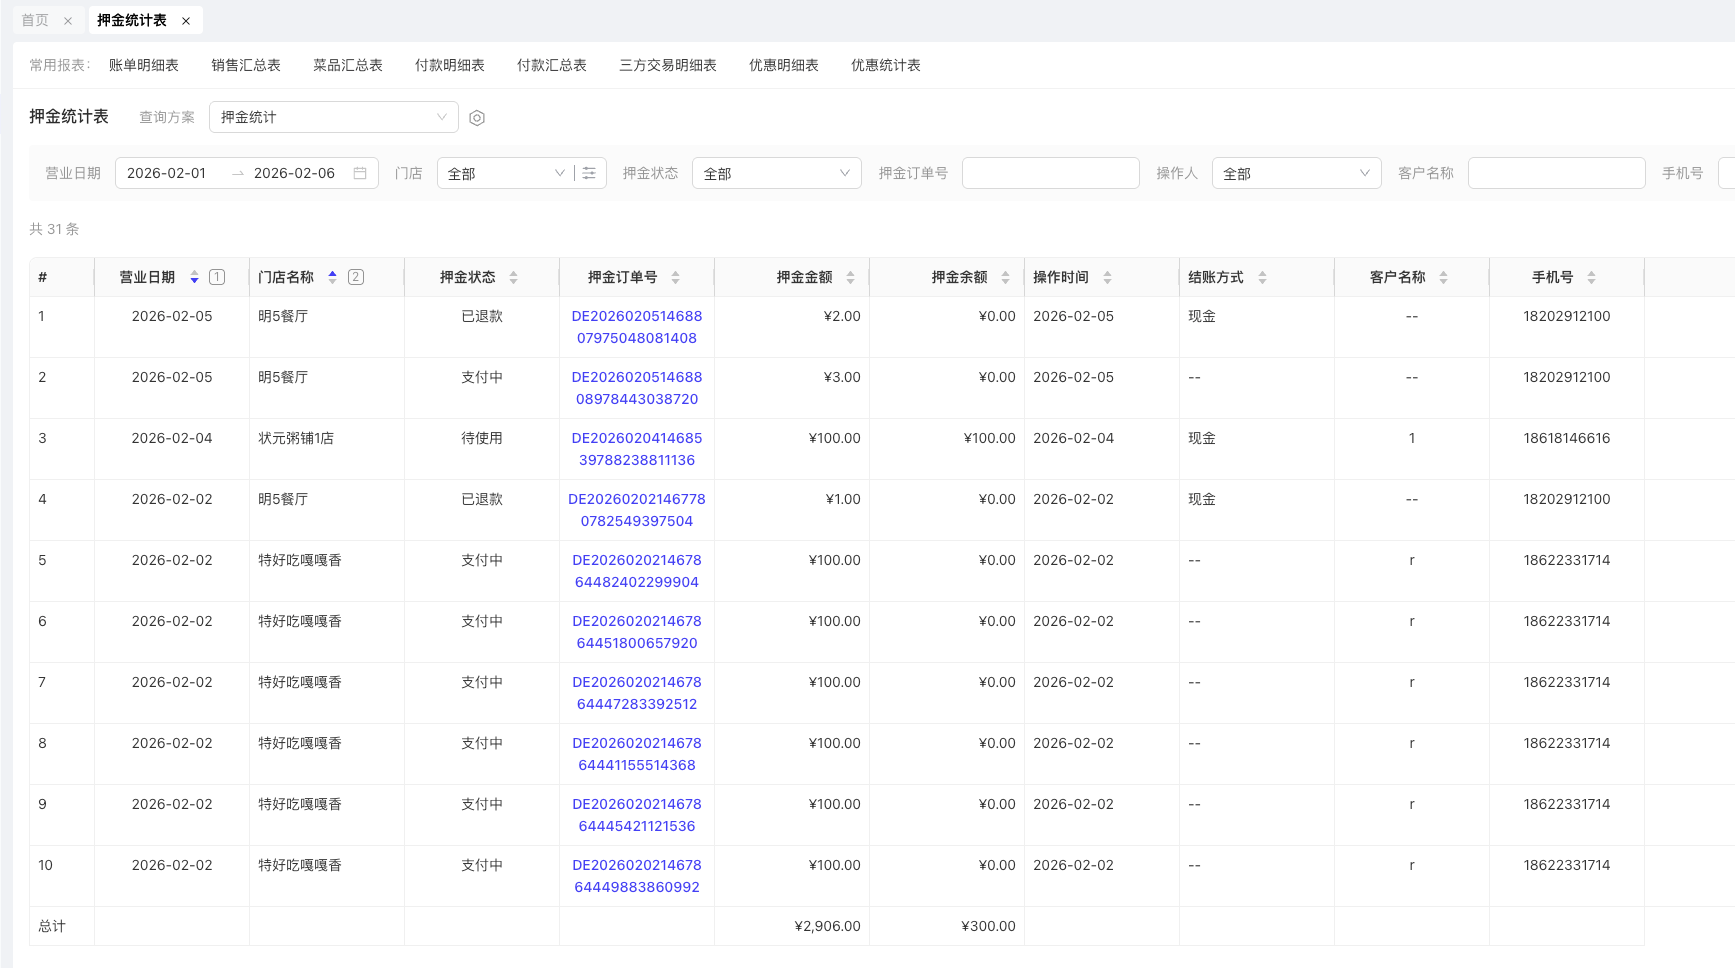Sort by 门店名称 column arrows

[332, 277]
